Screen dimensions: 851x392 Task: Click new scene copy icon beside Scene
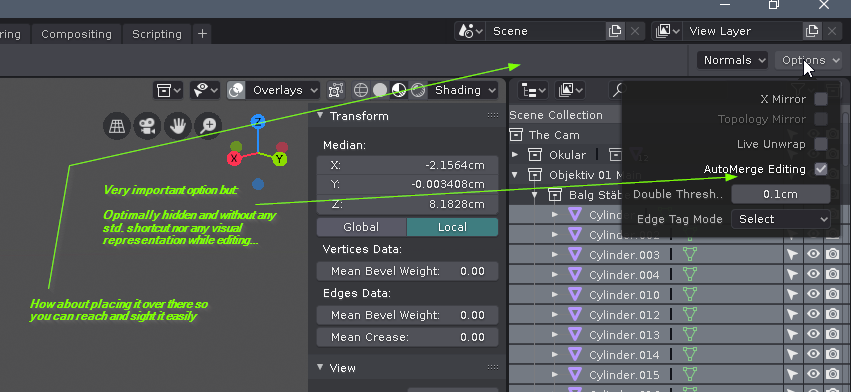coord(614,31)
